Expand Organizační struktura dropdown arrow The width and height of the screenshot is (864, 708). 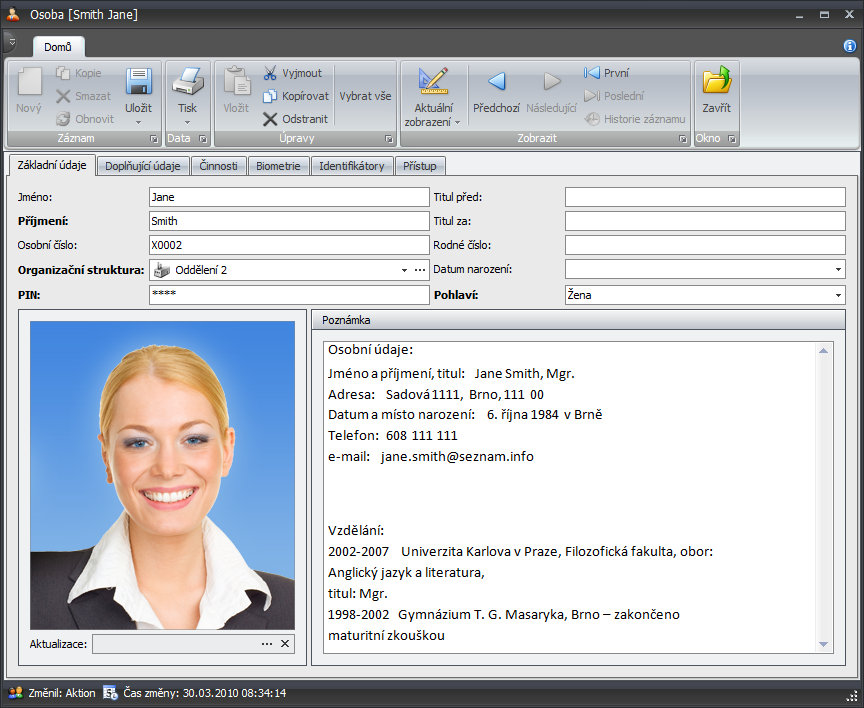[404, 270]
